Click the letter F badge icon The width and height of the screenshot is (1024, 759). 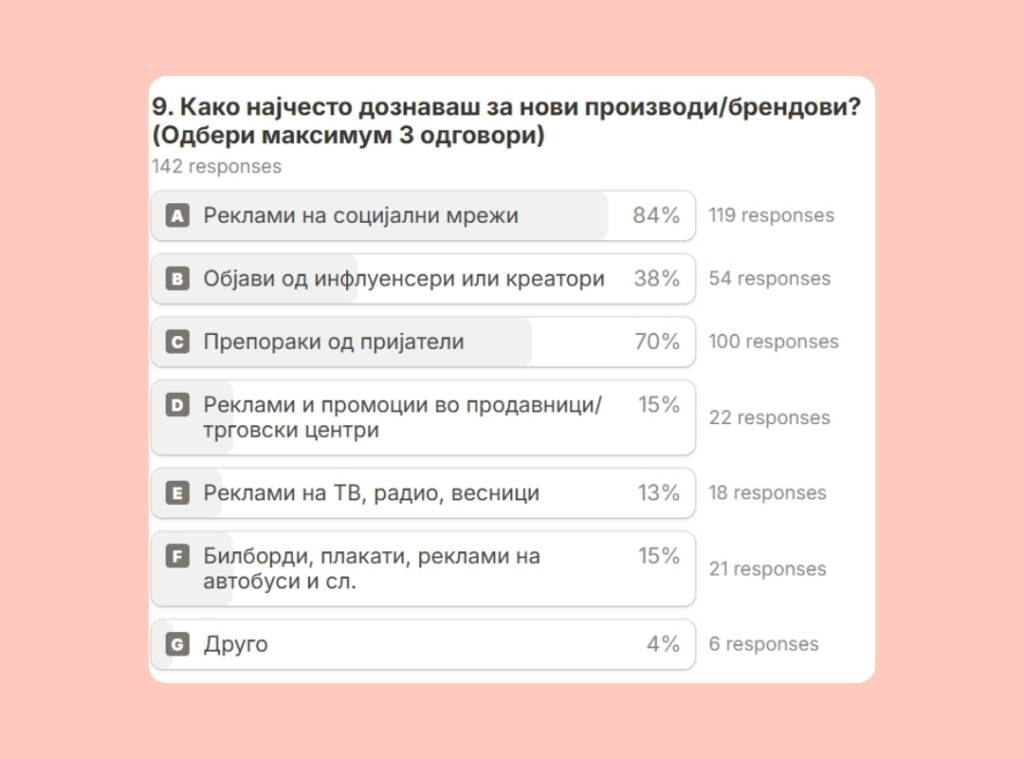point(177,556)
